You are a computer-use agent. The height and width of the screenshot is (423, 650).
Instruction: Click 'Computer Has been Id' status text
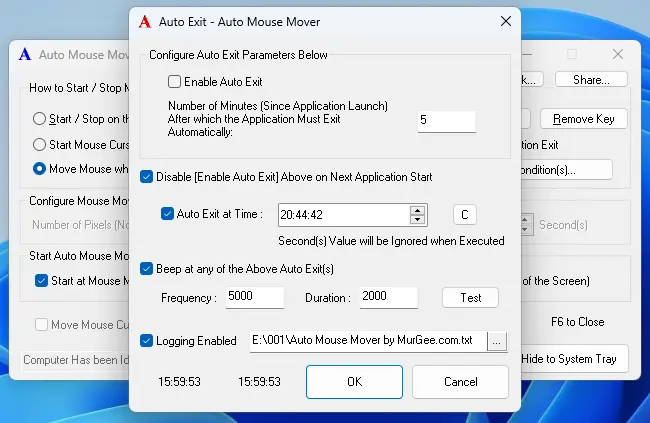click(76, 360)
